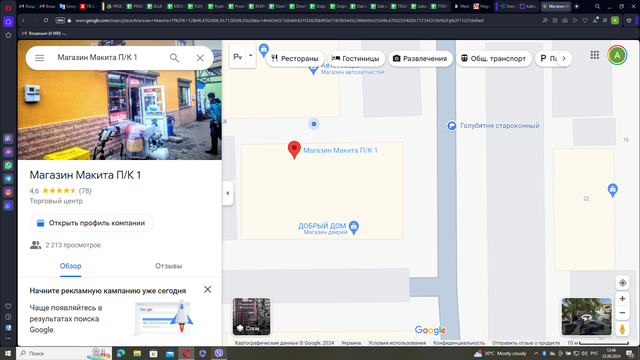Zoom out the map with minus
Screen dimensions: 640x360
[622, 313]
